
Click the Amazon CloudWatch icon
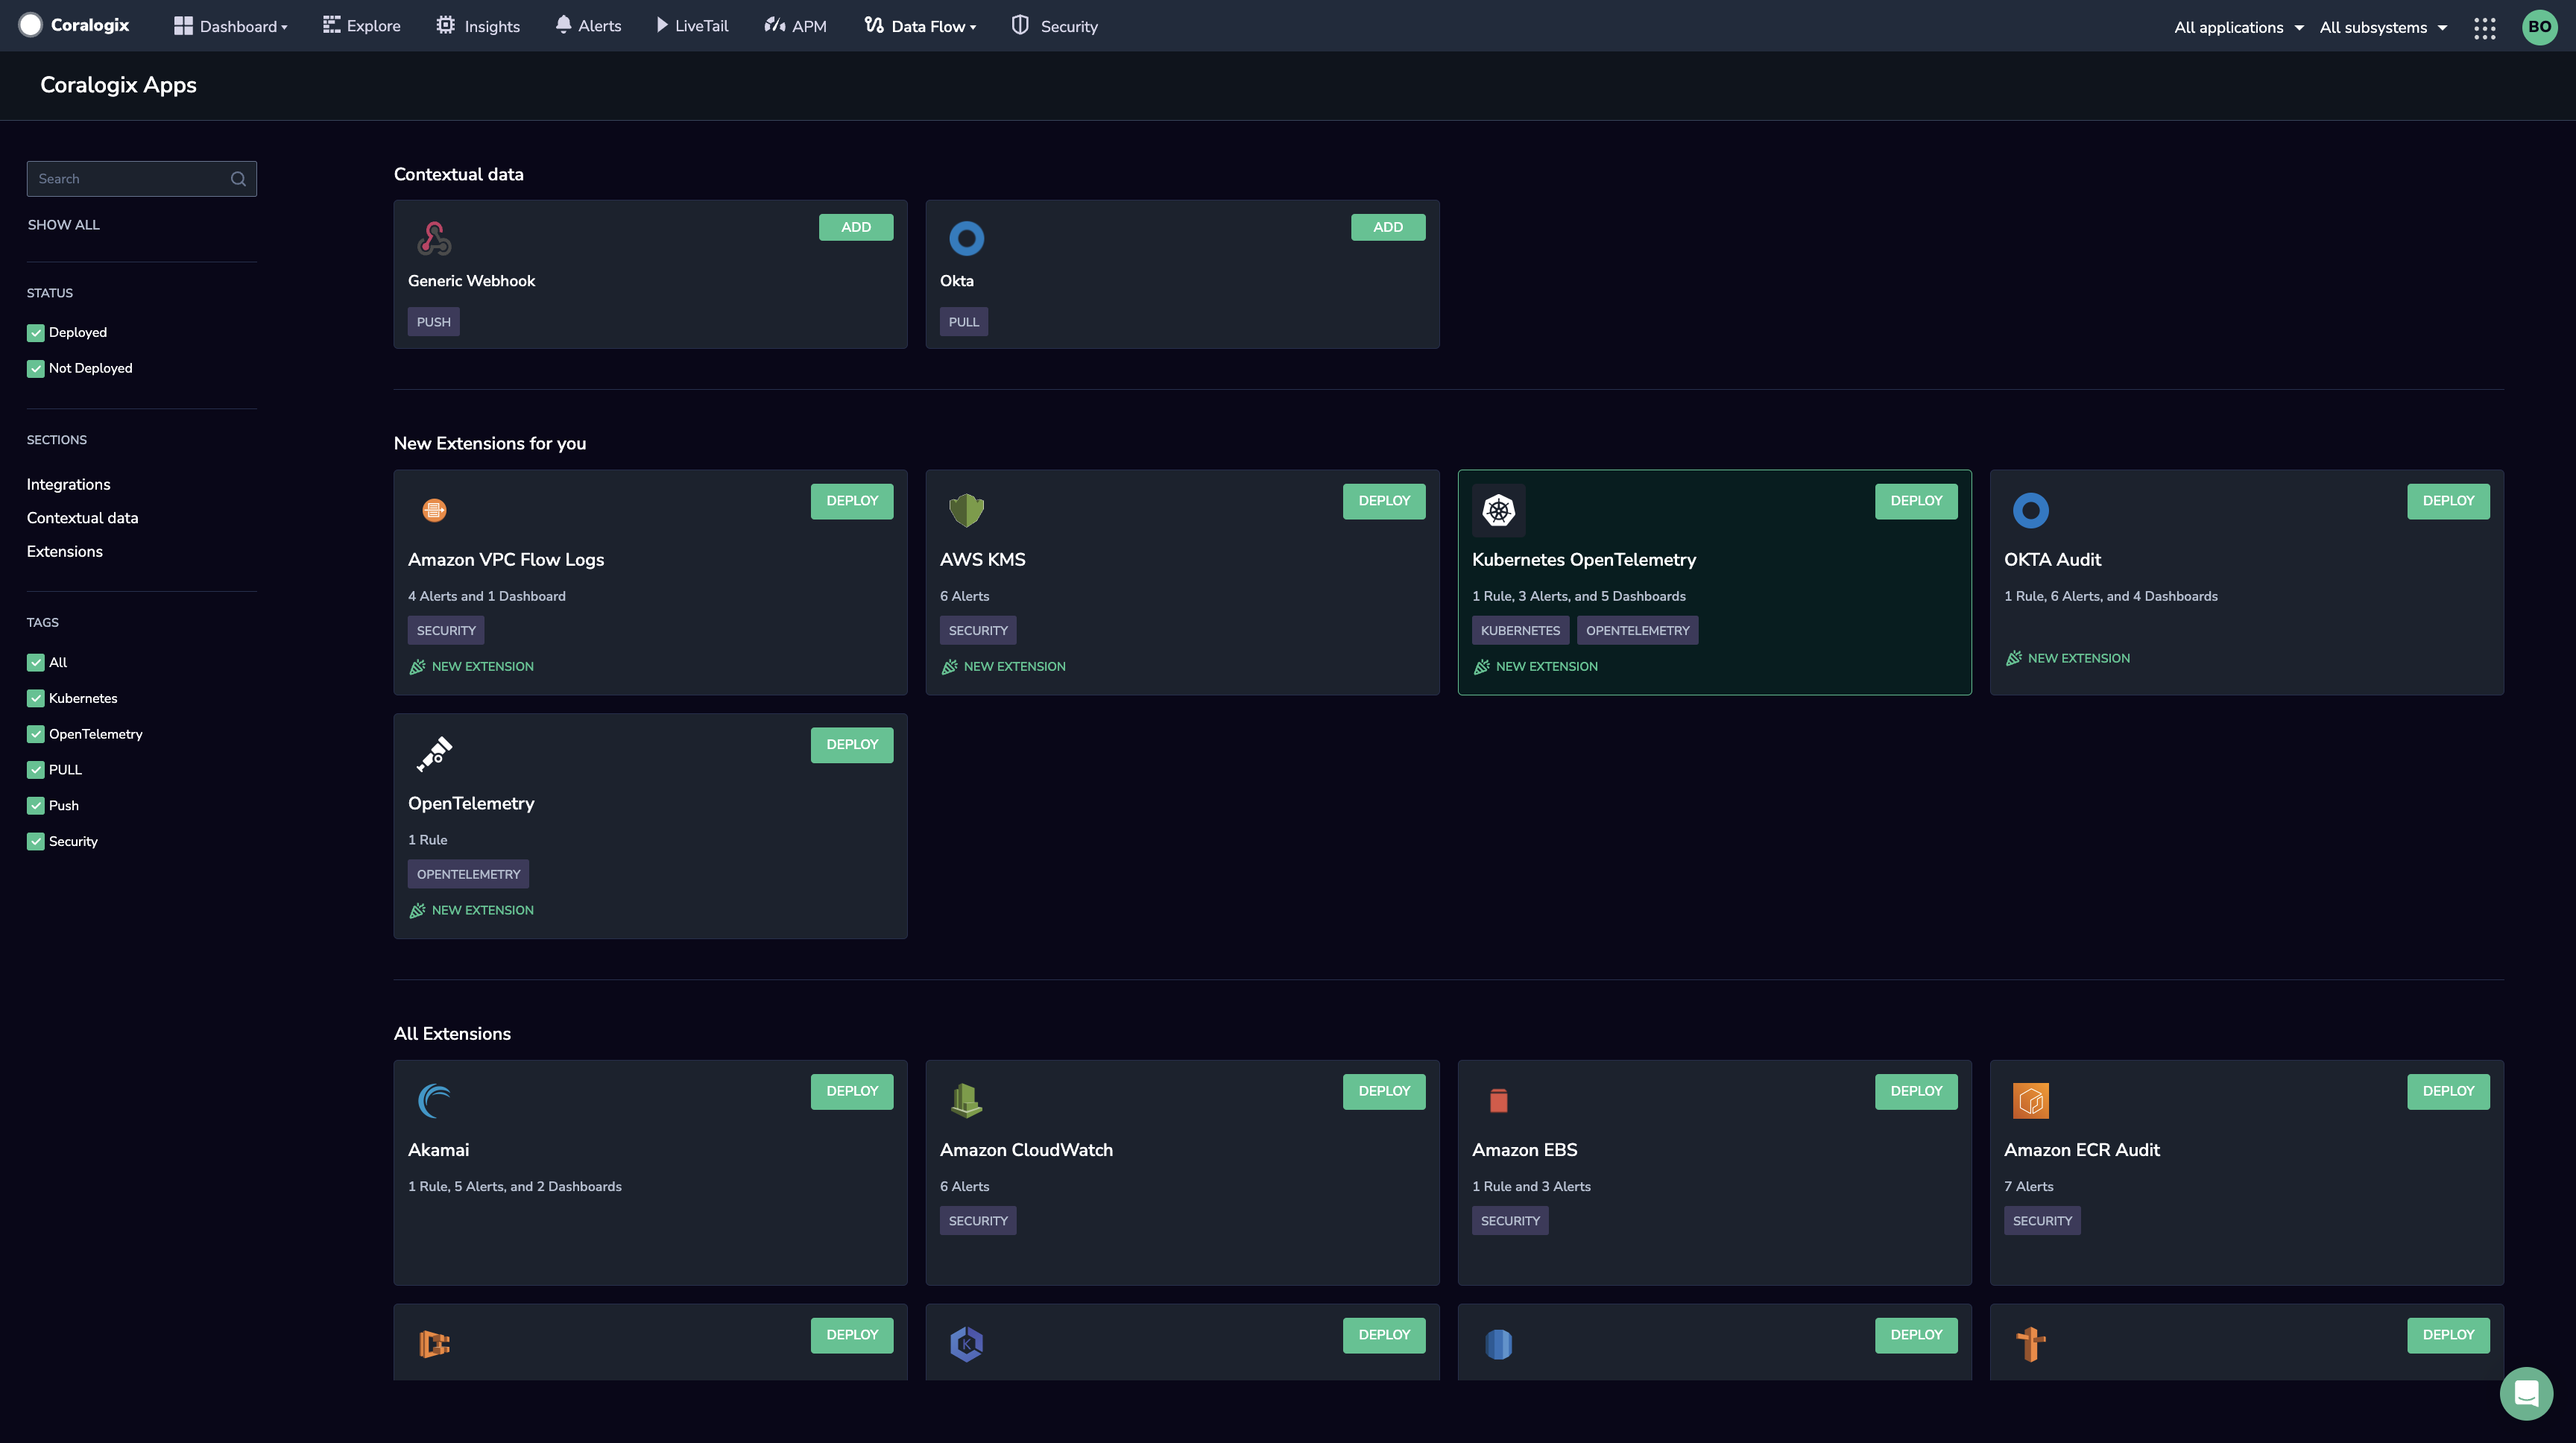(x=966, y=1101)
